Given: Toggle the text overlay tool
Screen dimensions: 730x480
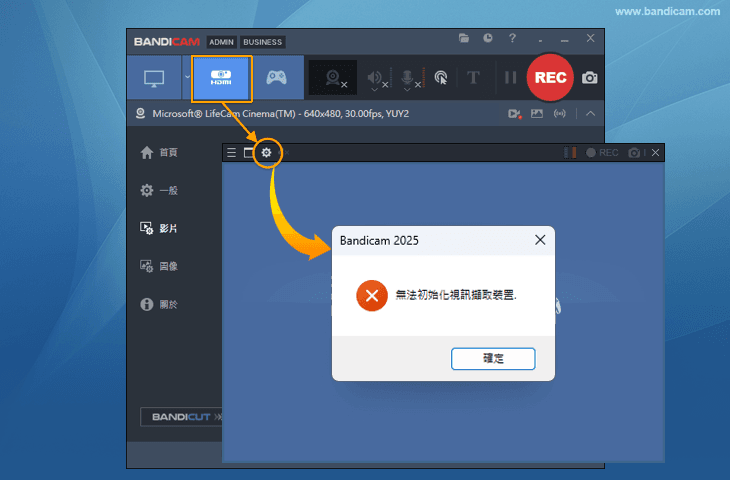Looking at the screenshot, I should click(x=473, y=77).
